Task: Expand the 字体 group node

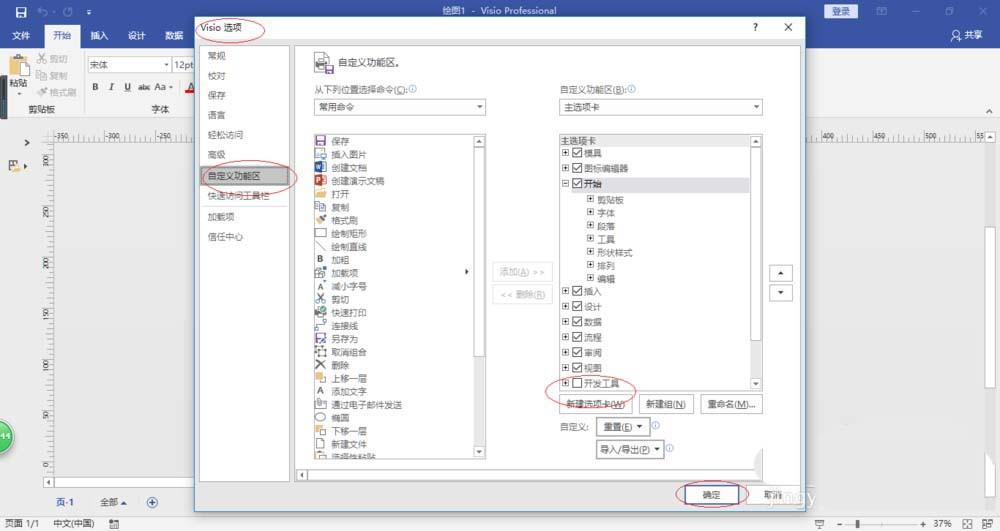Action: (x=590, y=212)
